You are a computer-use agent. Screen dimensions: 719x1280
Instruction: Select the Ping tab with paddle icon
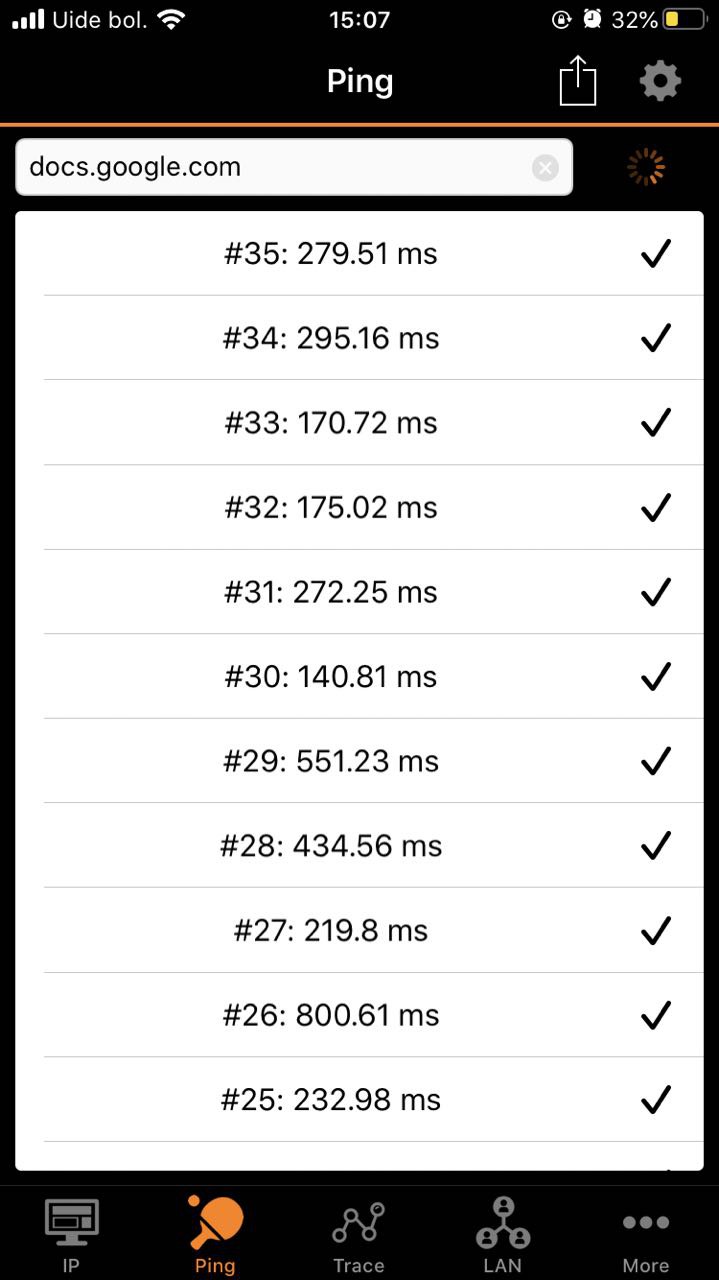coord(215,1235)
